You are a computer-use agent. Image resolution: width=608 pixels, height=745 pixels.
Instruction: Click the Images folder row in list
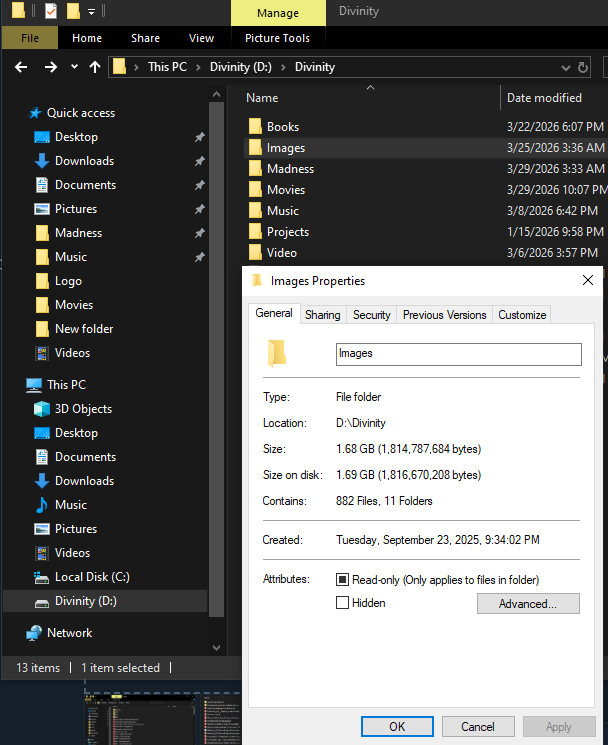[x=426, y=148]
